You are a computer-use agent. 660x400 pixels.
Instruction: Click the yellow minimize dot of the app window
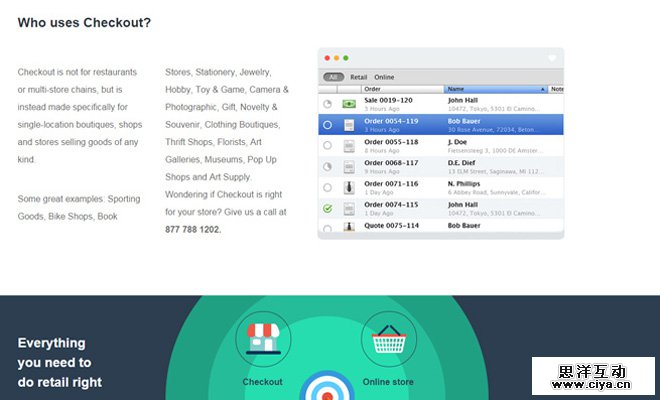pos(336,58)
